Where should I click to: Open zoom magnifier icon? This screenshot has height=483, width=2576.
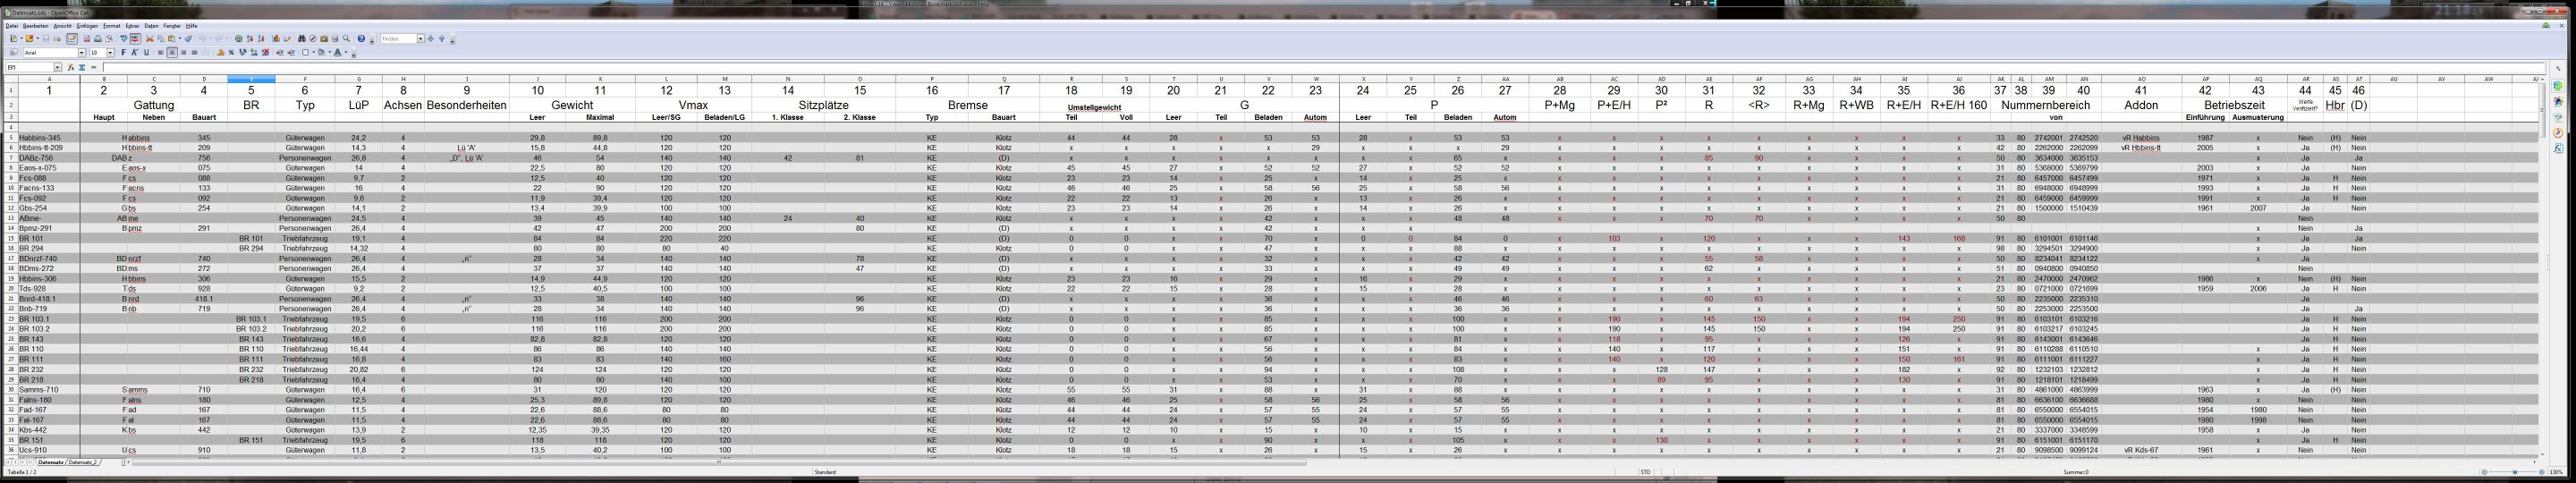[346, 39]
